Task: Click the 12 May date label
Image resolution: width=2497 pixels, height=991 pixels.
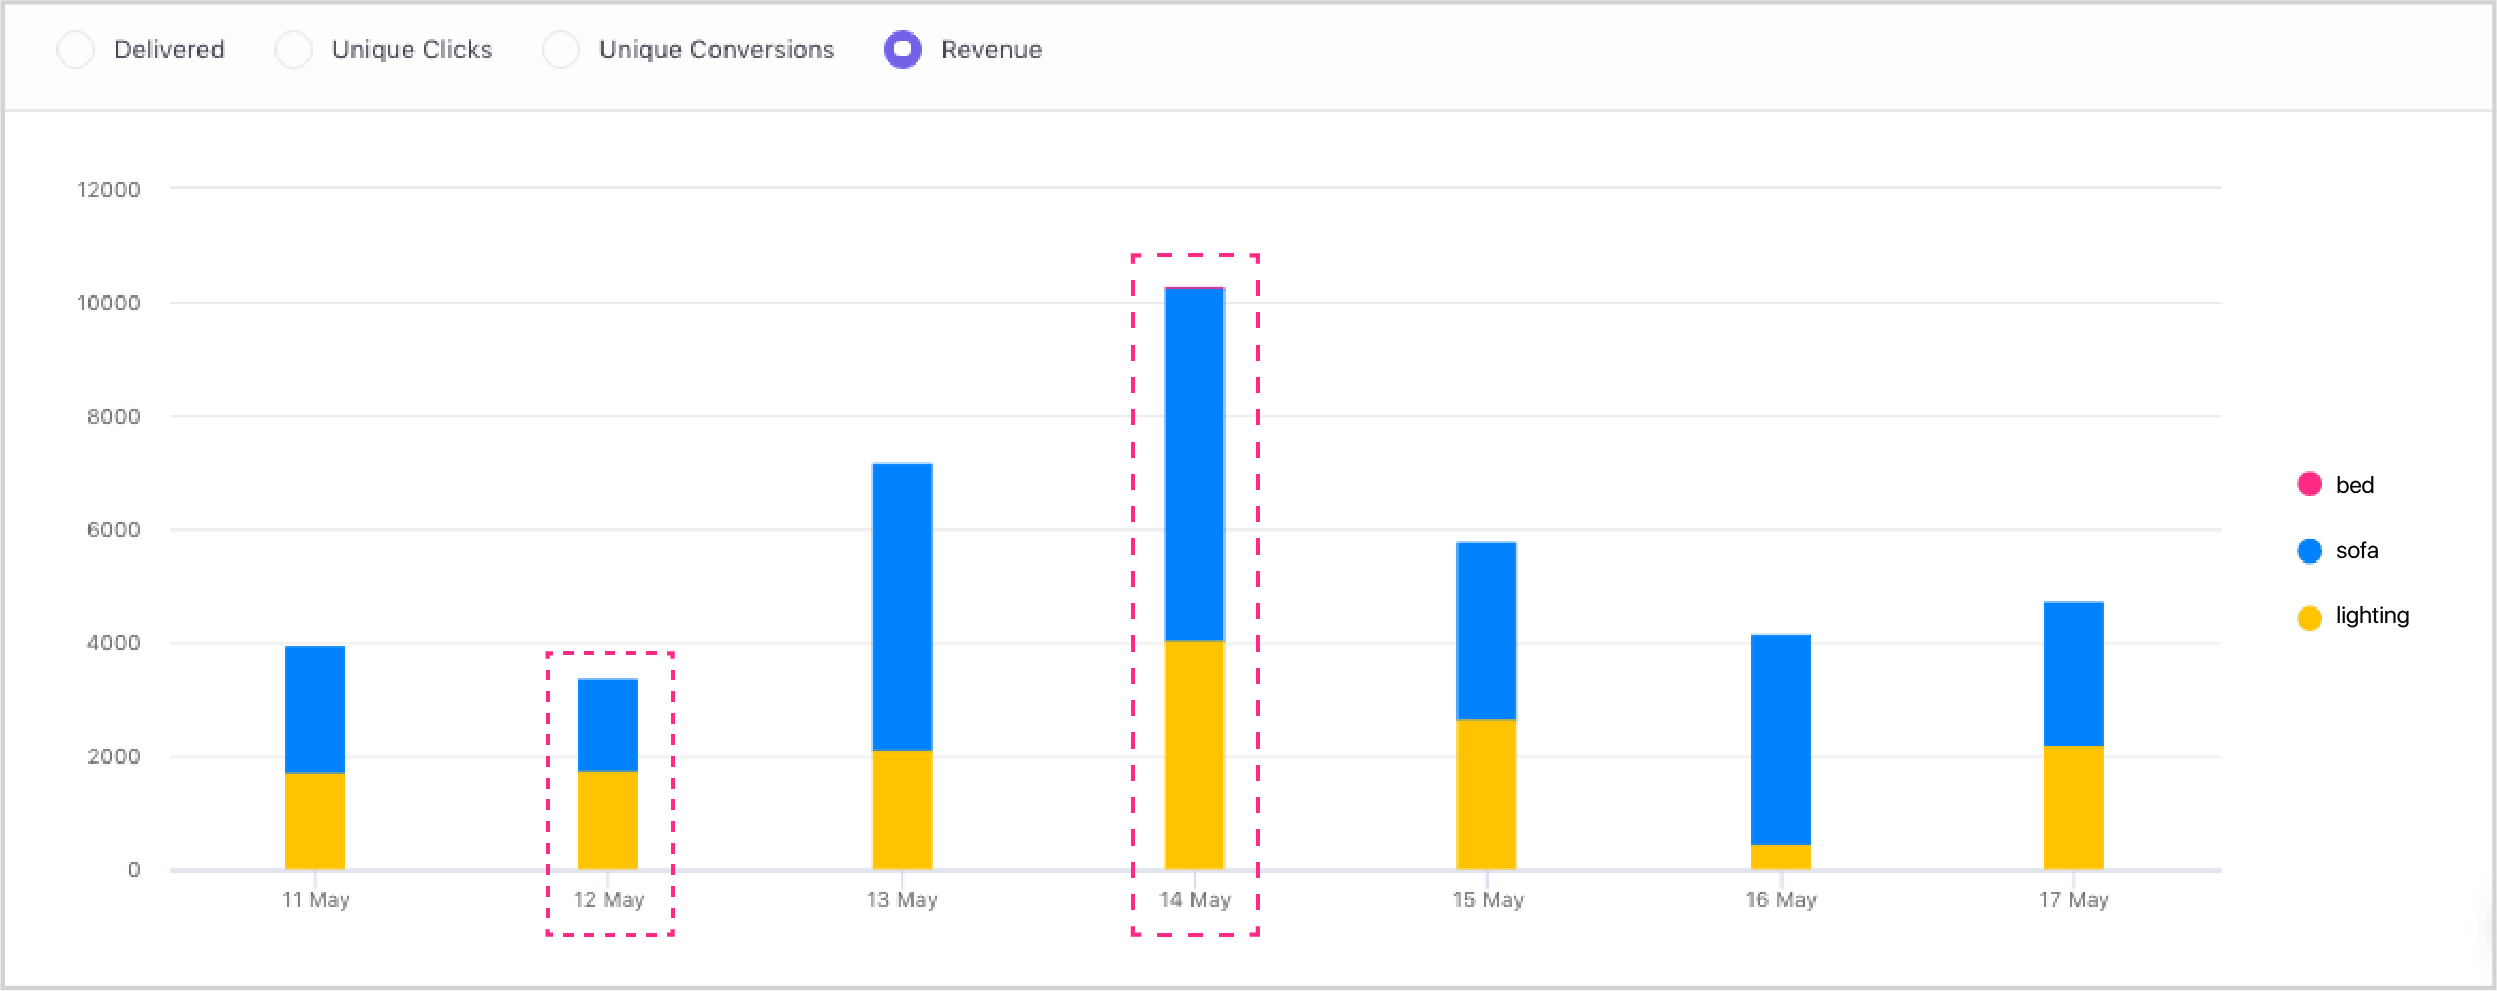Action: pos(609,899)
